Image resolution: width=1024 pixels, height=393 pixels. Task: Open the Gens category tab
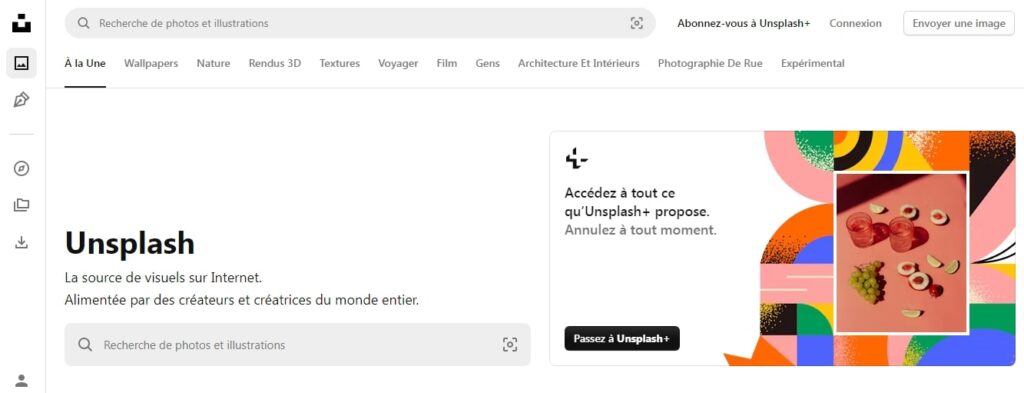(488, 63)
